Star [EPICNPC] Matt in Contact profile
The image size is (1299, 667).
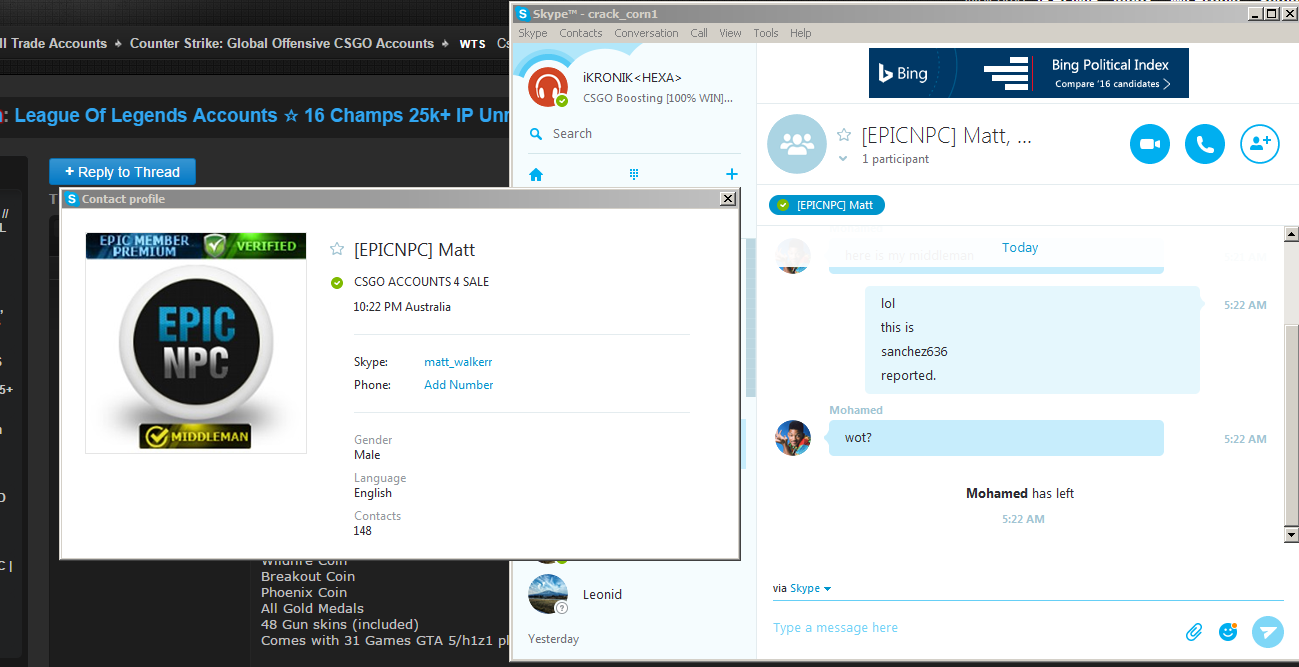[x=337, y=249]
